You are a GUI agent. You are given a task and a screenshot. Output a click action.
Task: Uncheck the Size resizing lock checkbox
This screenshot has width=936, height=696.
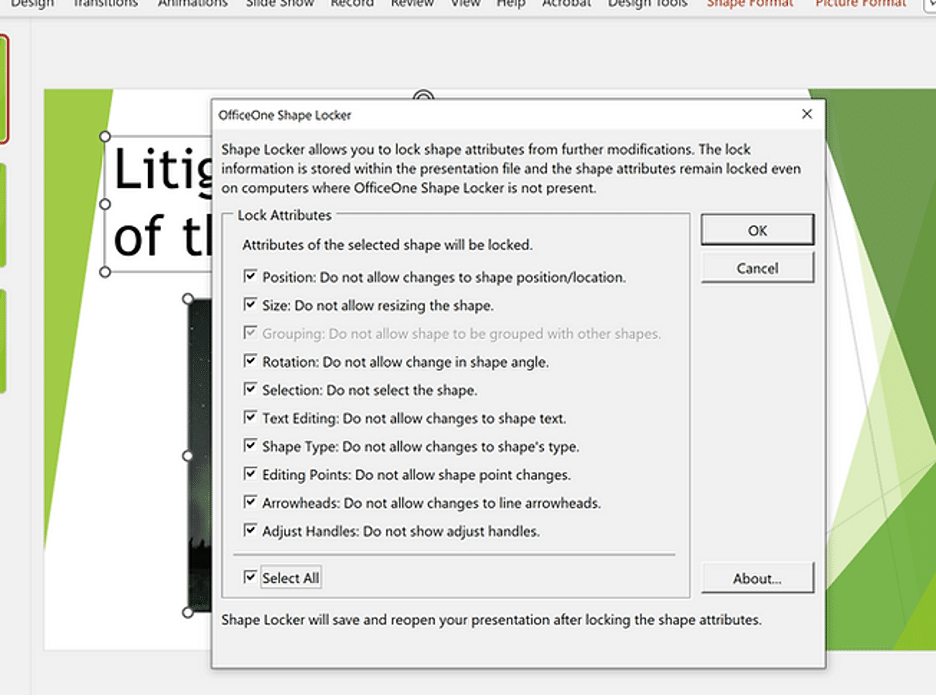[x=250, y=305]
